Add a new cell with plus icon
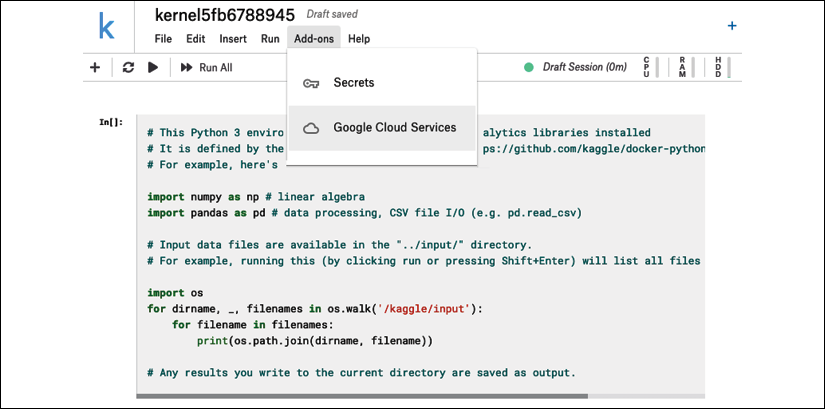Image resolution: width=825 pixels, height=409 pixels. [95, 67]
